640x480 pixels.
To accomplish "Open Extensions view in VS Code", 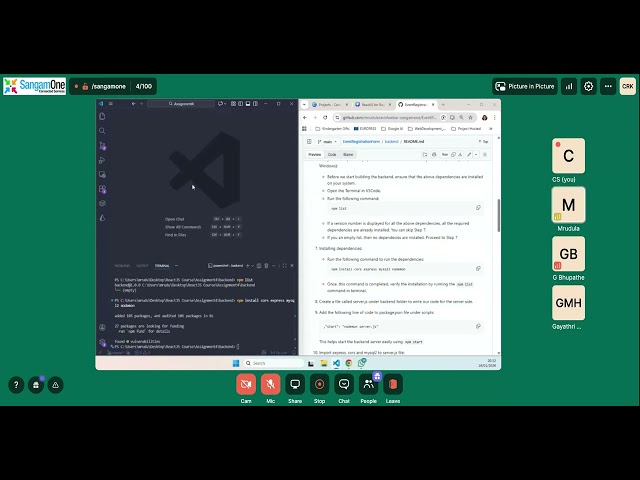I will tap(102, 189).
